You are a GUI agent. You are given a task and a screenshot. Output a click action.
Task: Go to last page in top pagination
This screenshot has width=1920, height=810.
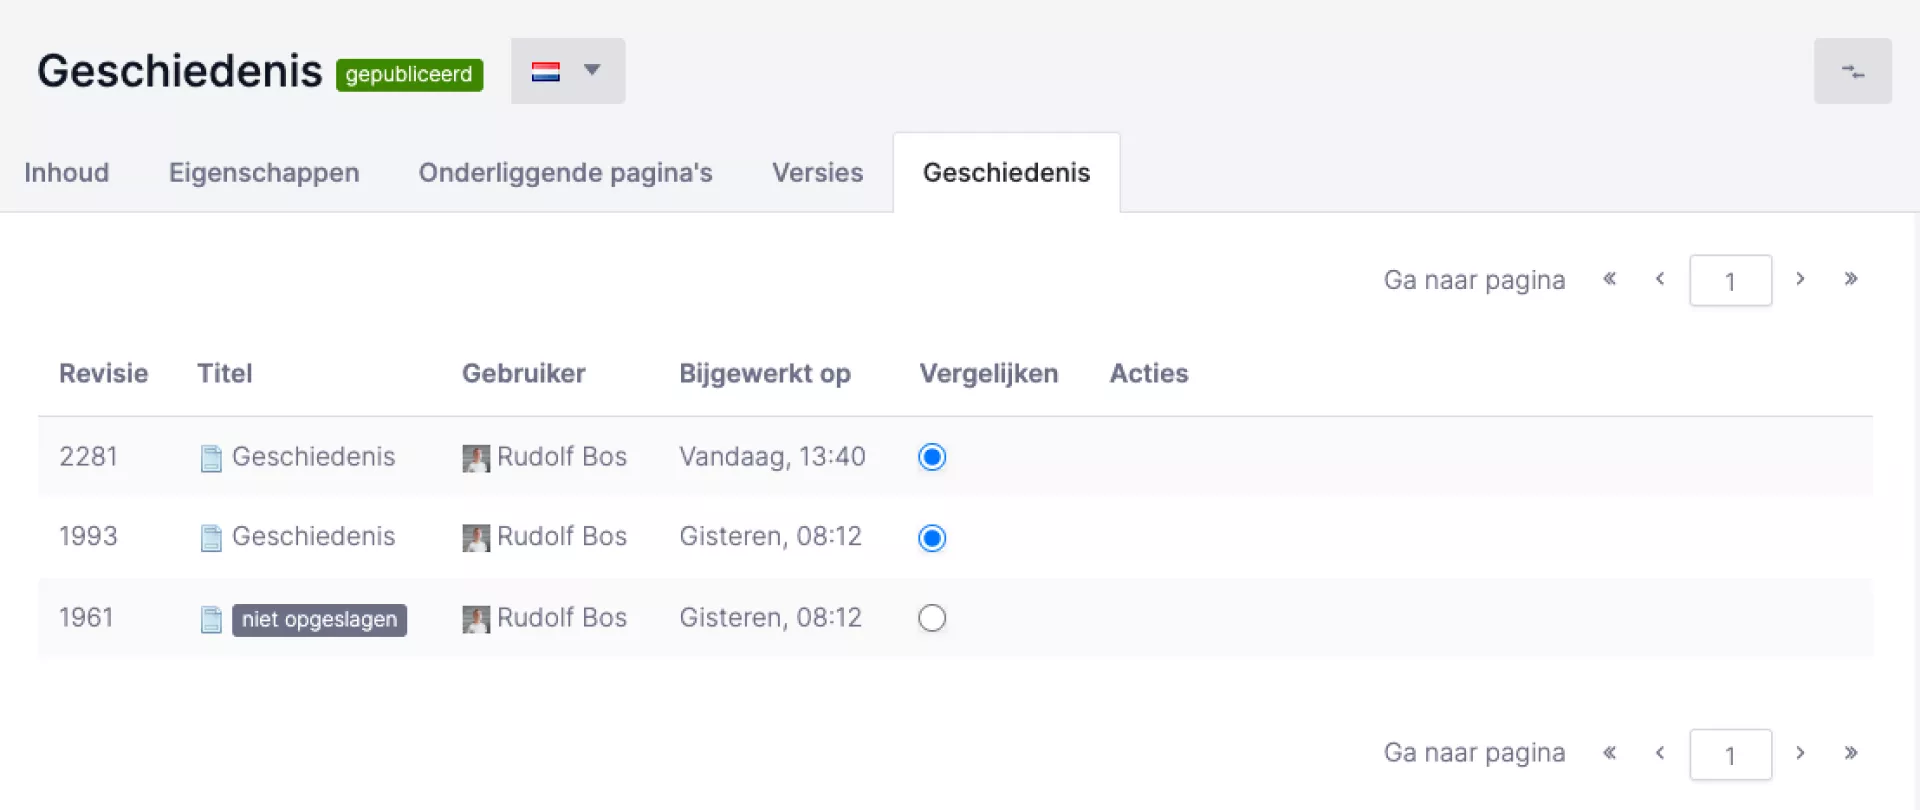(x=1851, y=279)
